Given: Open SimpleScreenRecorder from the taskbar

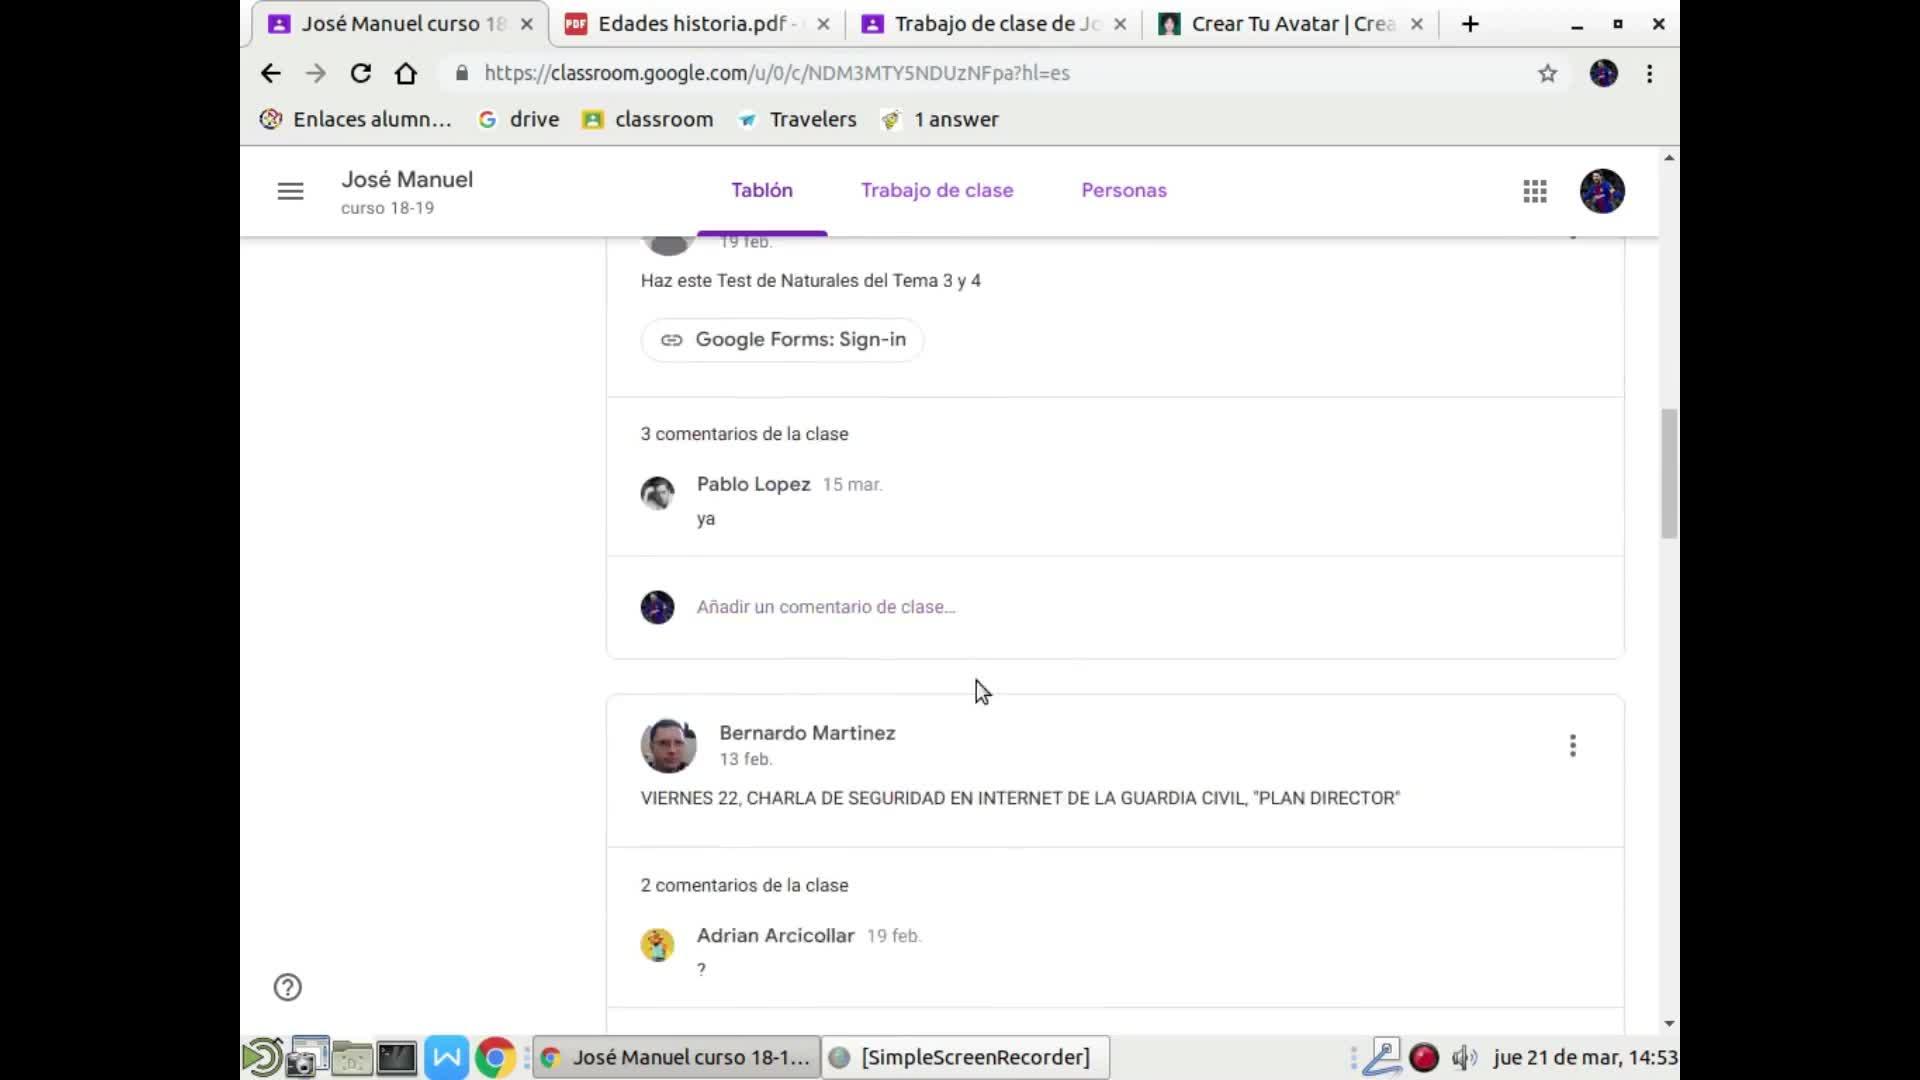Looking at the screenshot, I should pyautogui.click(x=965, y=1057).
